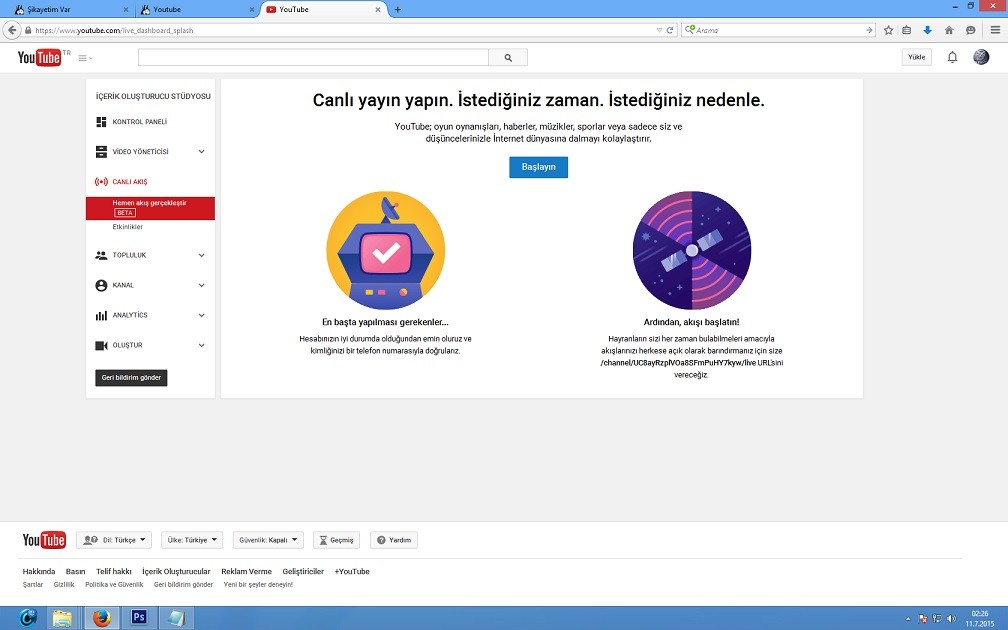Open the Ülke: Türkiye country dropdown

click(x=192, y=540)
